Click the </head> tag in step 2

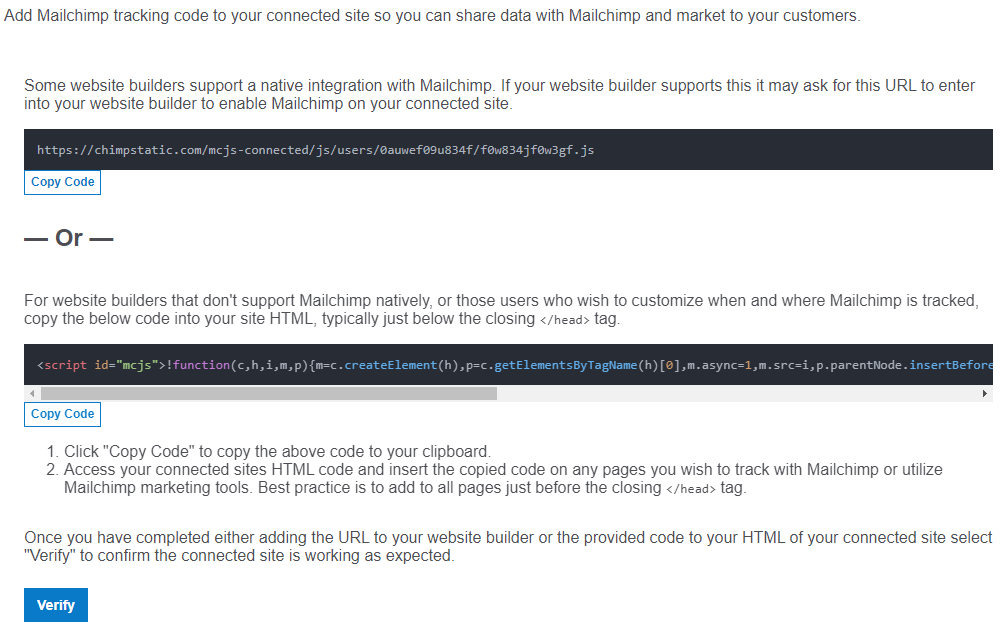[x=690, y=489]
